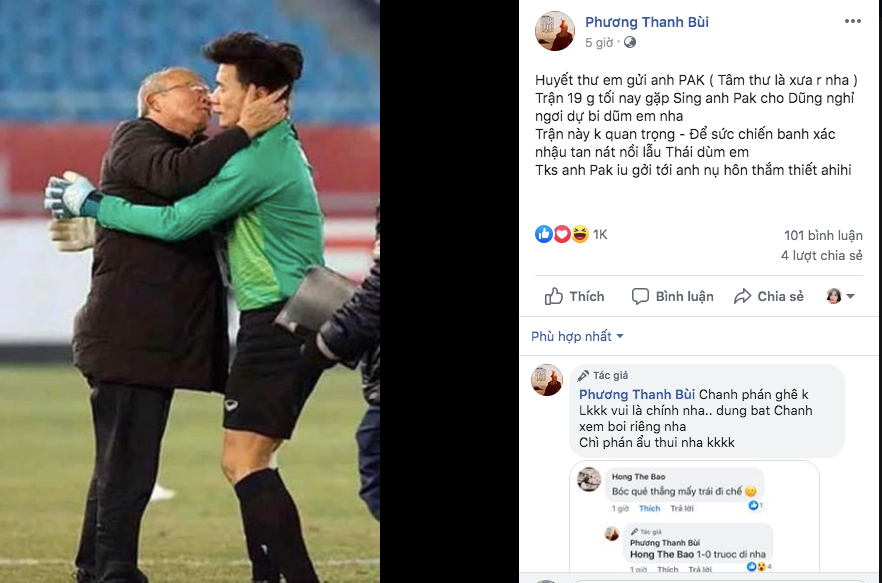This screenshot has width=882, height=583.
Task: Click the globe public audience icon
Action: point(629,43)
